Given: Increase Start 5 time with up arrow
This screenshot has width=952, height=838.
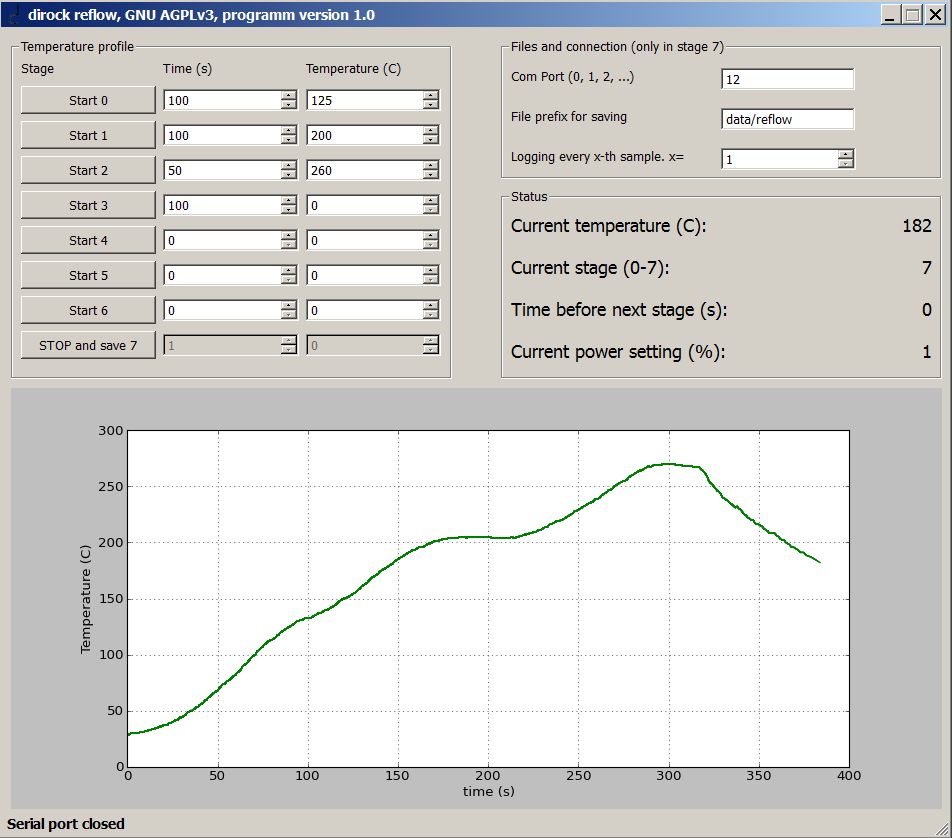Looking at the screenshot, I should pyautogui.click(x=289, y=271).
